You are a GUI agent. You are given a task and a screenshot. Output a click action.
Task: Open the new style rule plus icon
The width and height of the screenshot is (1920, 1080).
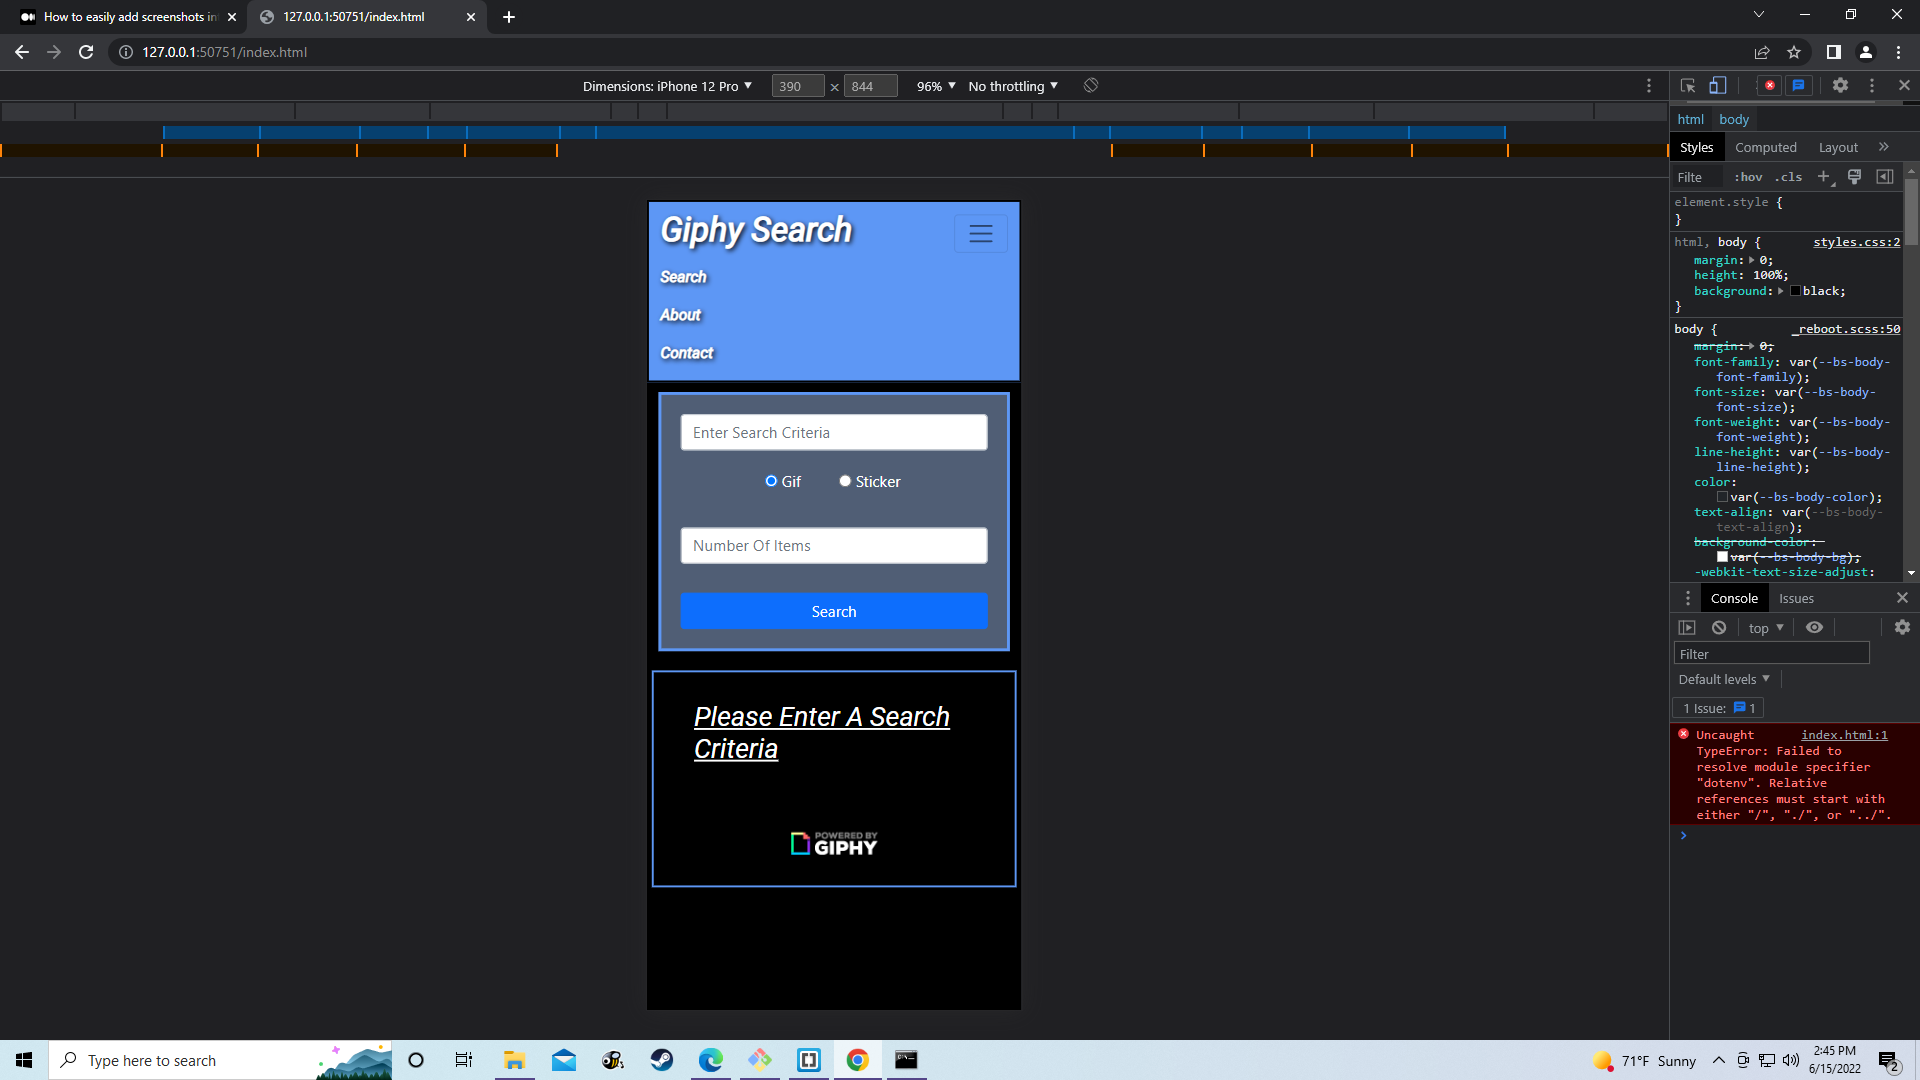click(1824, 177)
